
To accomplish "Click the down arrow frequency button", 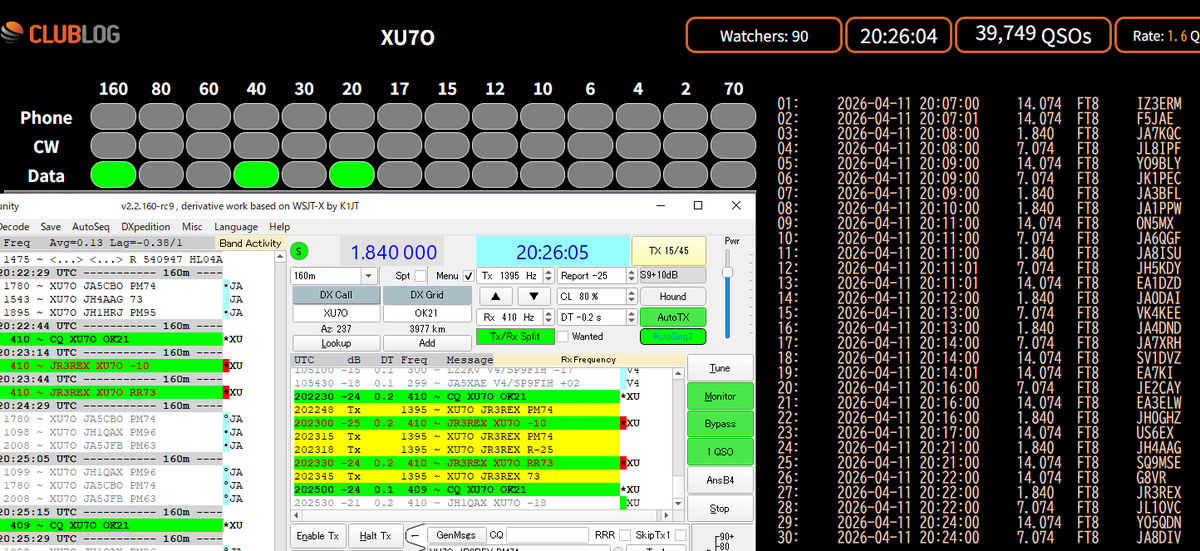I will [x=535, y=296].
